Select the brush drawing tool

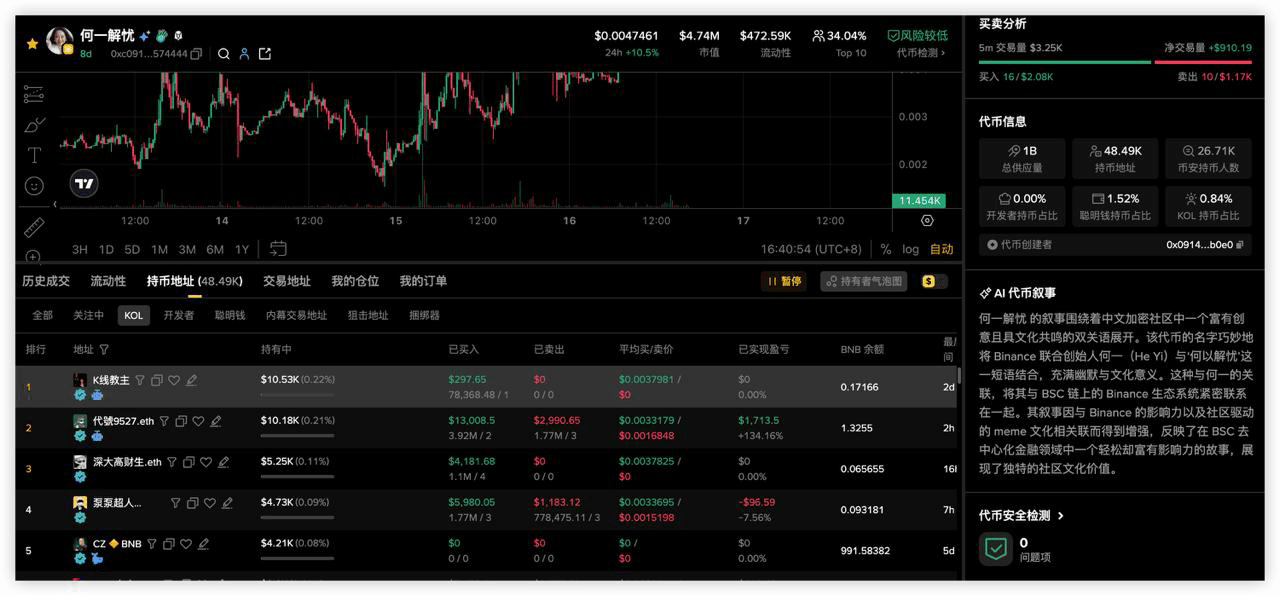click(x=34, y=125)
